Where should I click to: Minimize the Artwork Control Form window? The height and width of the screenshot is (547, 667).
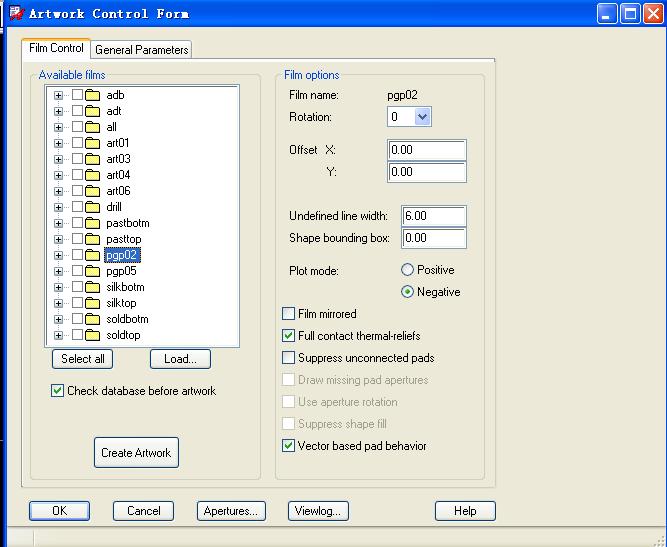pos(607,14)
